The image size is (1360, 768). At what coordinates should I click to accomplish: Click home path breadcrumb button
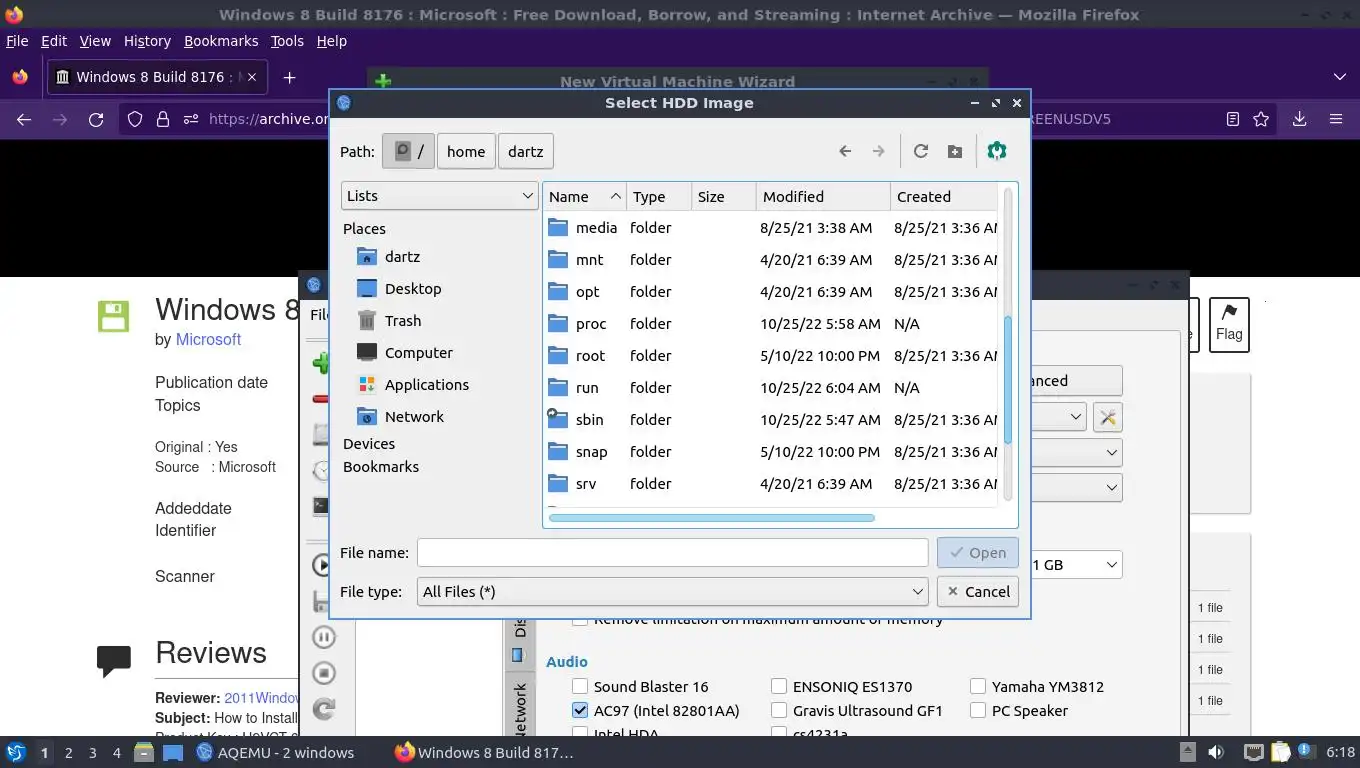[x=466, y=151]
